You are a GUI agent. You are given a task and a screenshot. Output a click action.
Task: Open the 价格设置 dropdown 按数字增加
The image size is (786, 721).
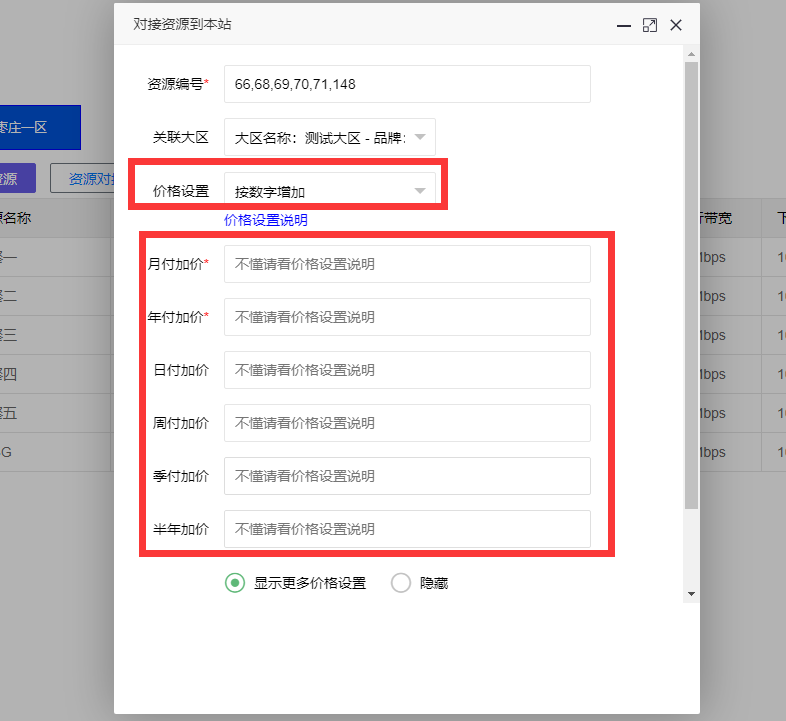click(x=329, y=191)
